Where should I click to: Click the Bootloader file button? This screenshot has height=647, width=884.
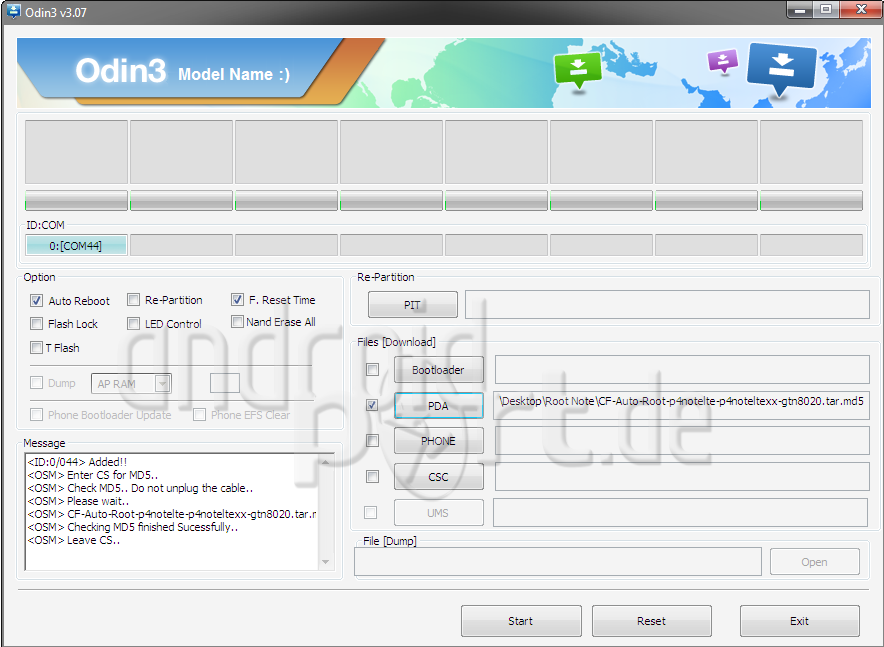click(x=438, y=370)
